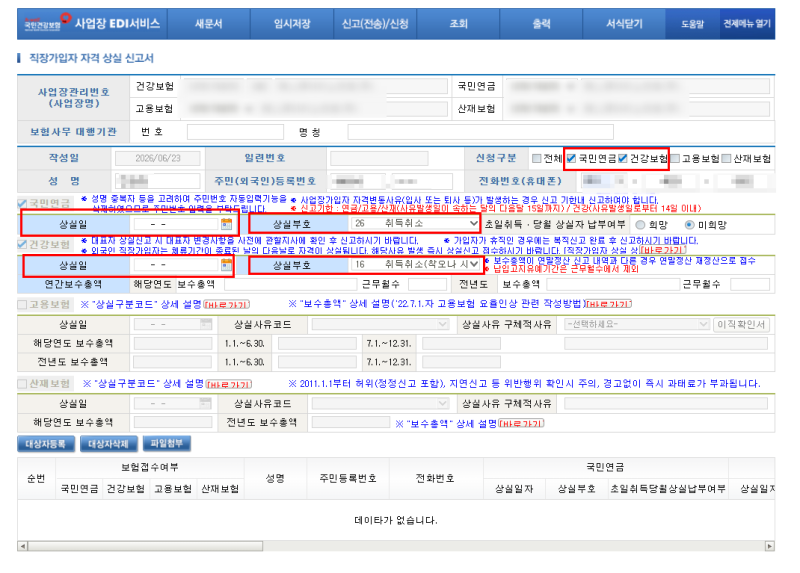Click 보험사무 대행기관 명칭 field
This screenshot has height=573, width=800.
pos(481,132)
